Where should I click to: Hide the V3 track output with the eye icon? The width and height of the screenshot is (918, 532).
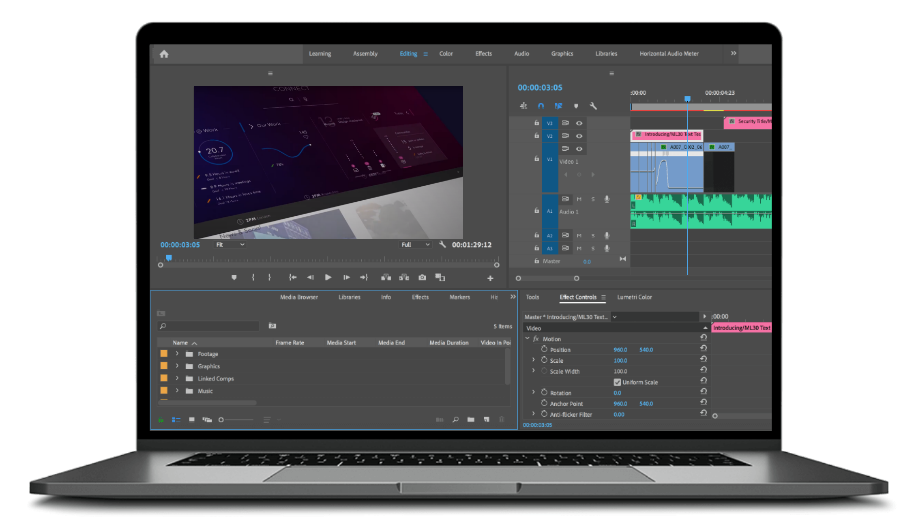(579, 123)
